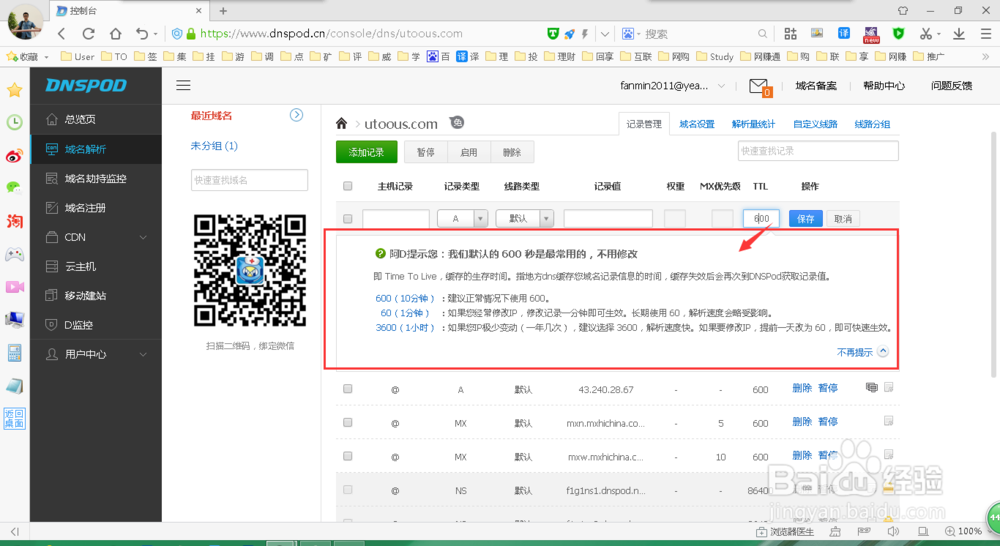Open the line type 默认 dropdown
This screenshot has height=546, width=1000.
tap(525, 219)
